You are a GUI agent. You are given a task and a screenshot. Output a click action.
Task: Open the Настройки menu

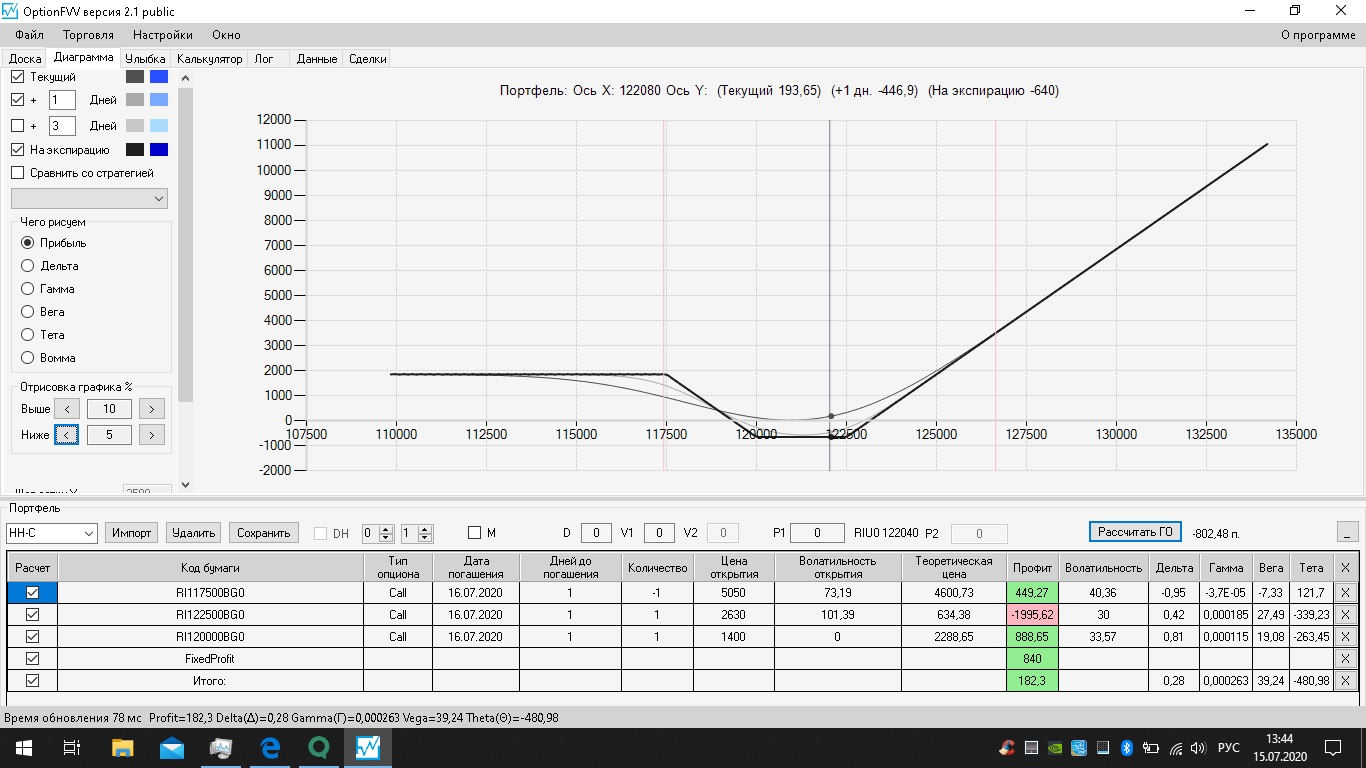coord(163,35)
